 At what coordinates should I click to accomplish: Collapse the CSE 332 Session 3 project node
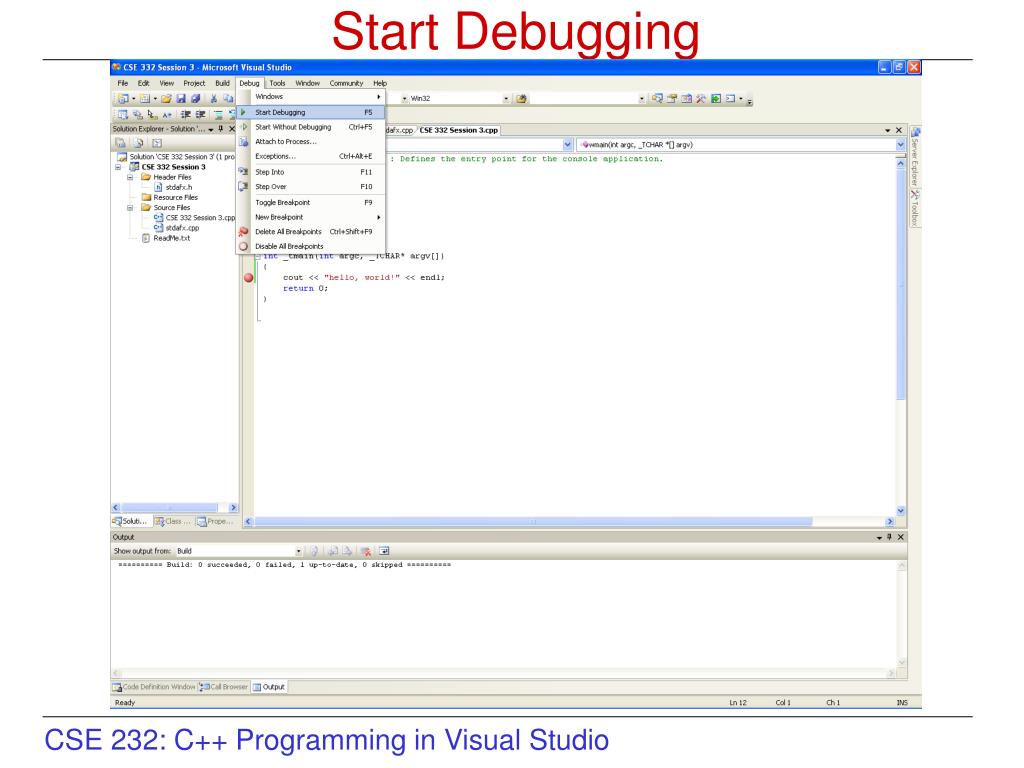(x=118, y=167)
